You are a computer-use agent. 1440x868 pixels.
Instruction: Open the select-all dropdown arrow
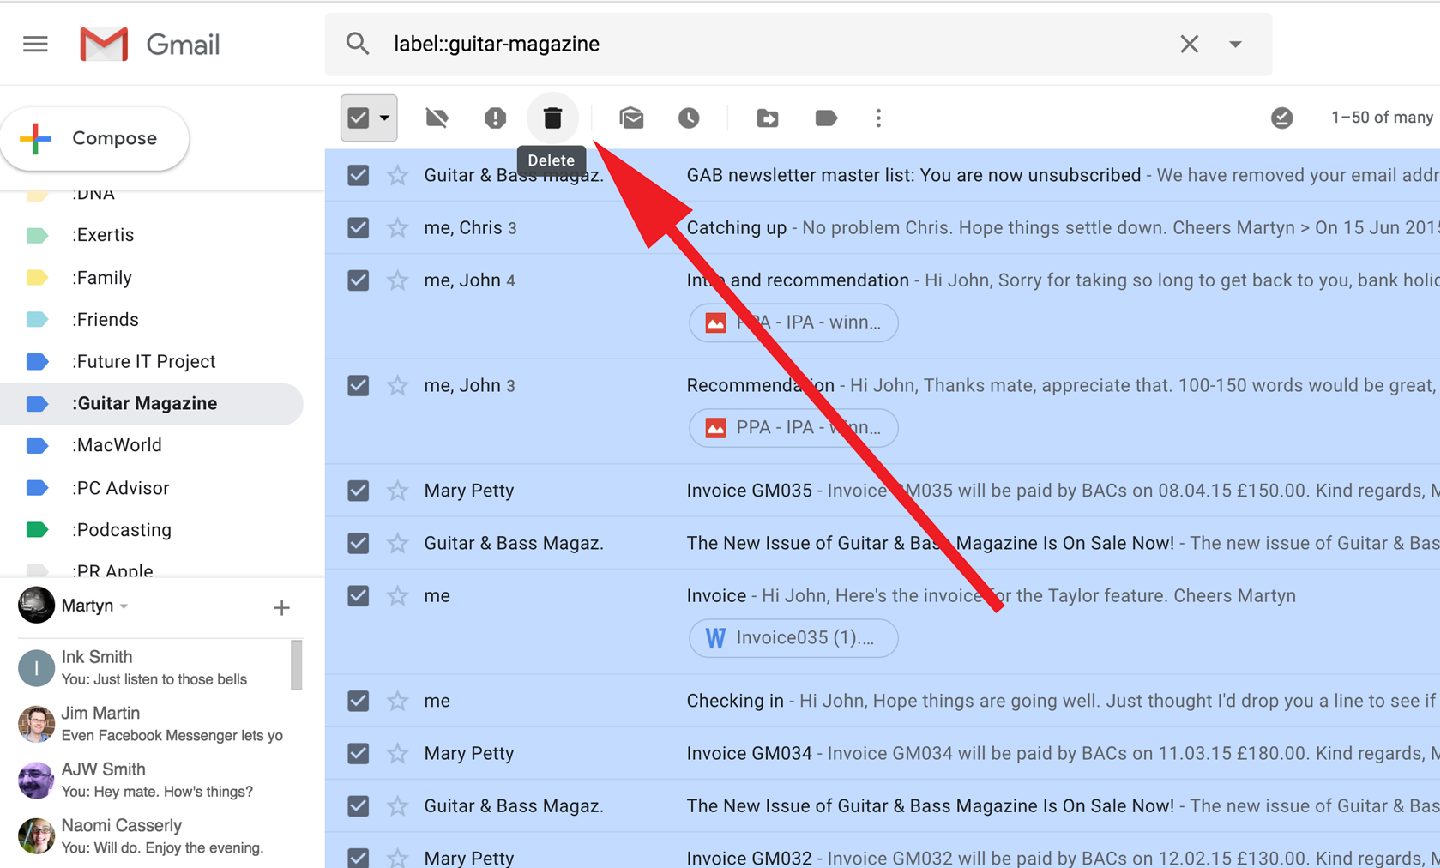385,118
